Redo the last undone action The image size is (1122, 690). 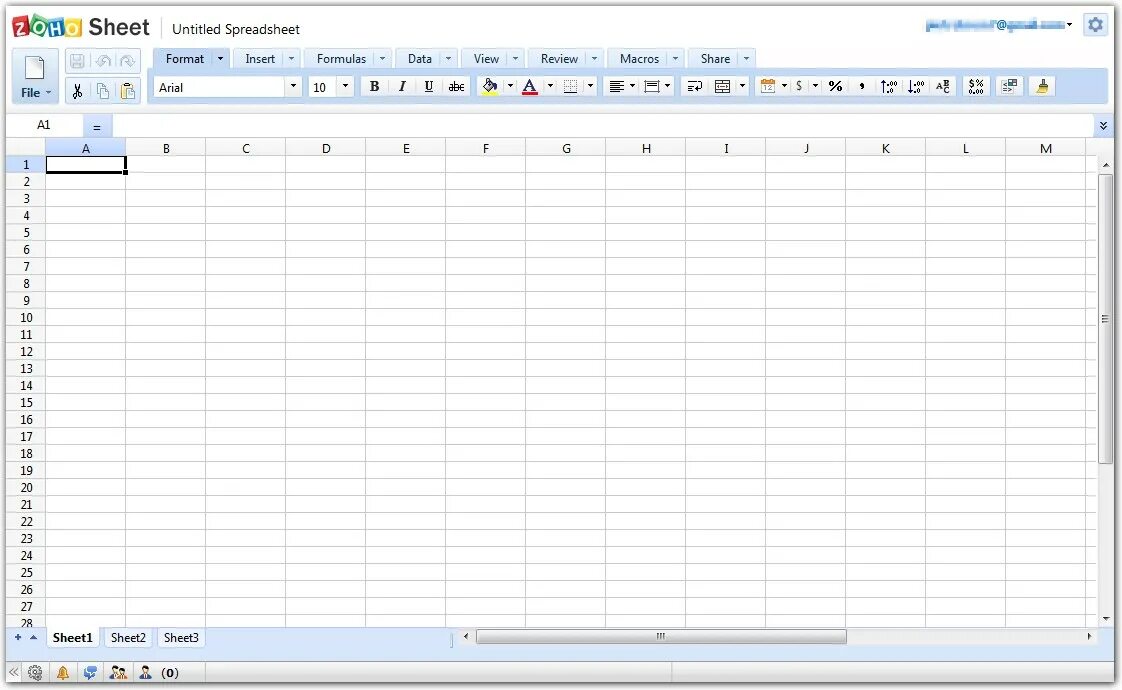click(127, 62)
